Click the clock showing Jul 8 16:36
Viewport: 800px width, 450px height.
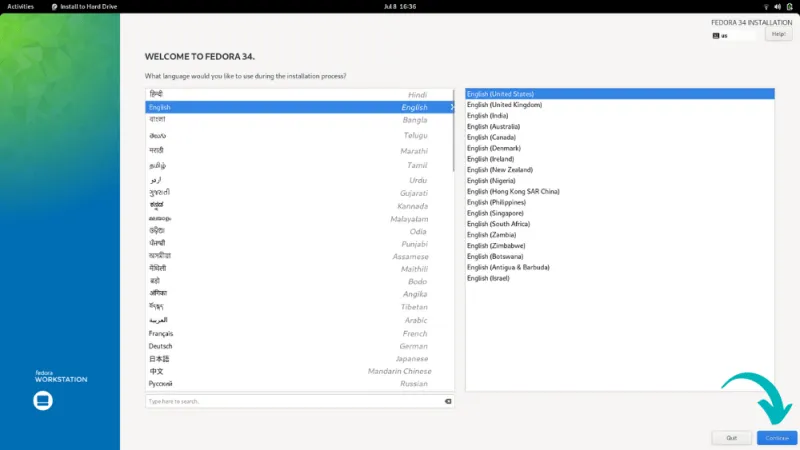tap(398, 6)
